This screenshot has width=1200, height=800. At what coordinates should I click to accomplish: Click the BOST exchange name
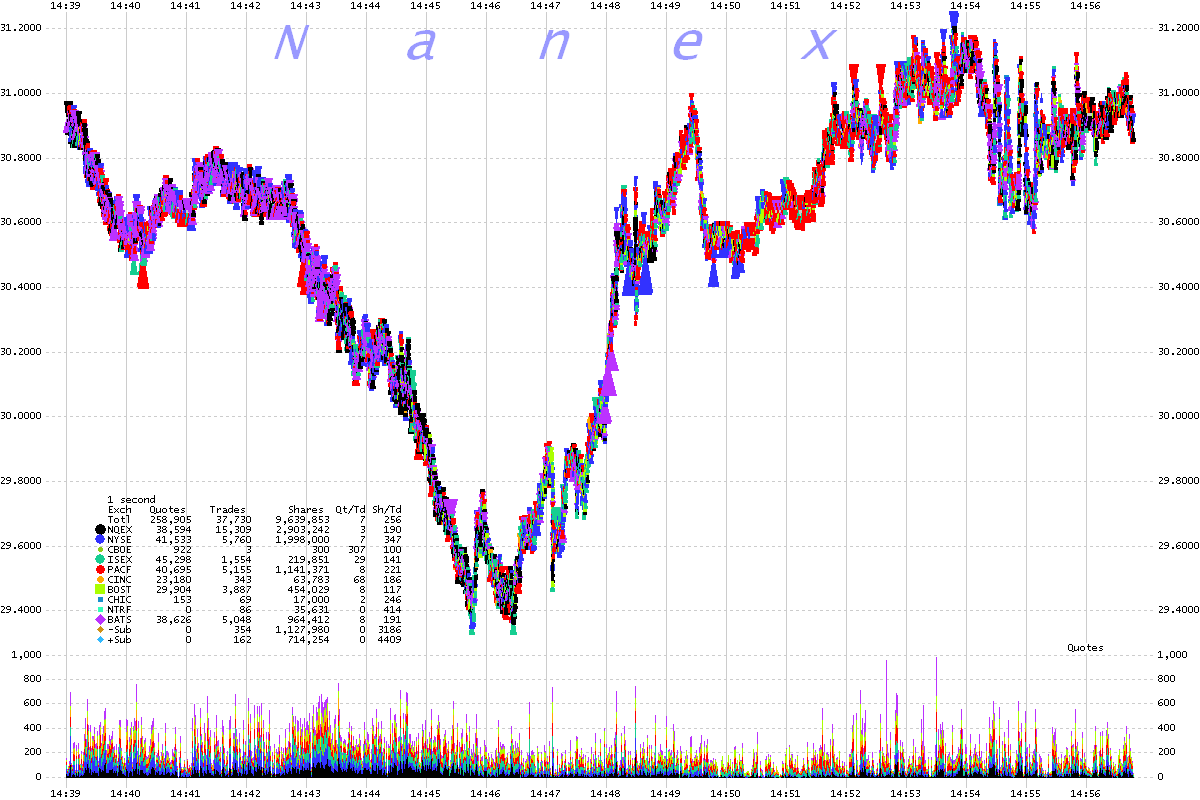[120, 589]
